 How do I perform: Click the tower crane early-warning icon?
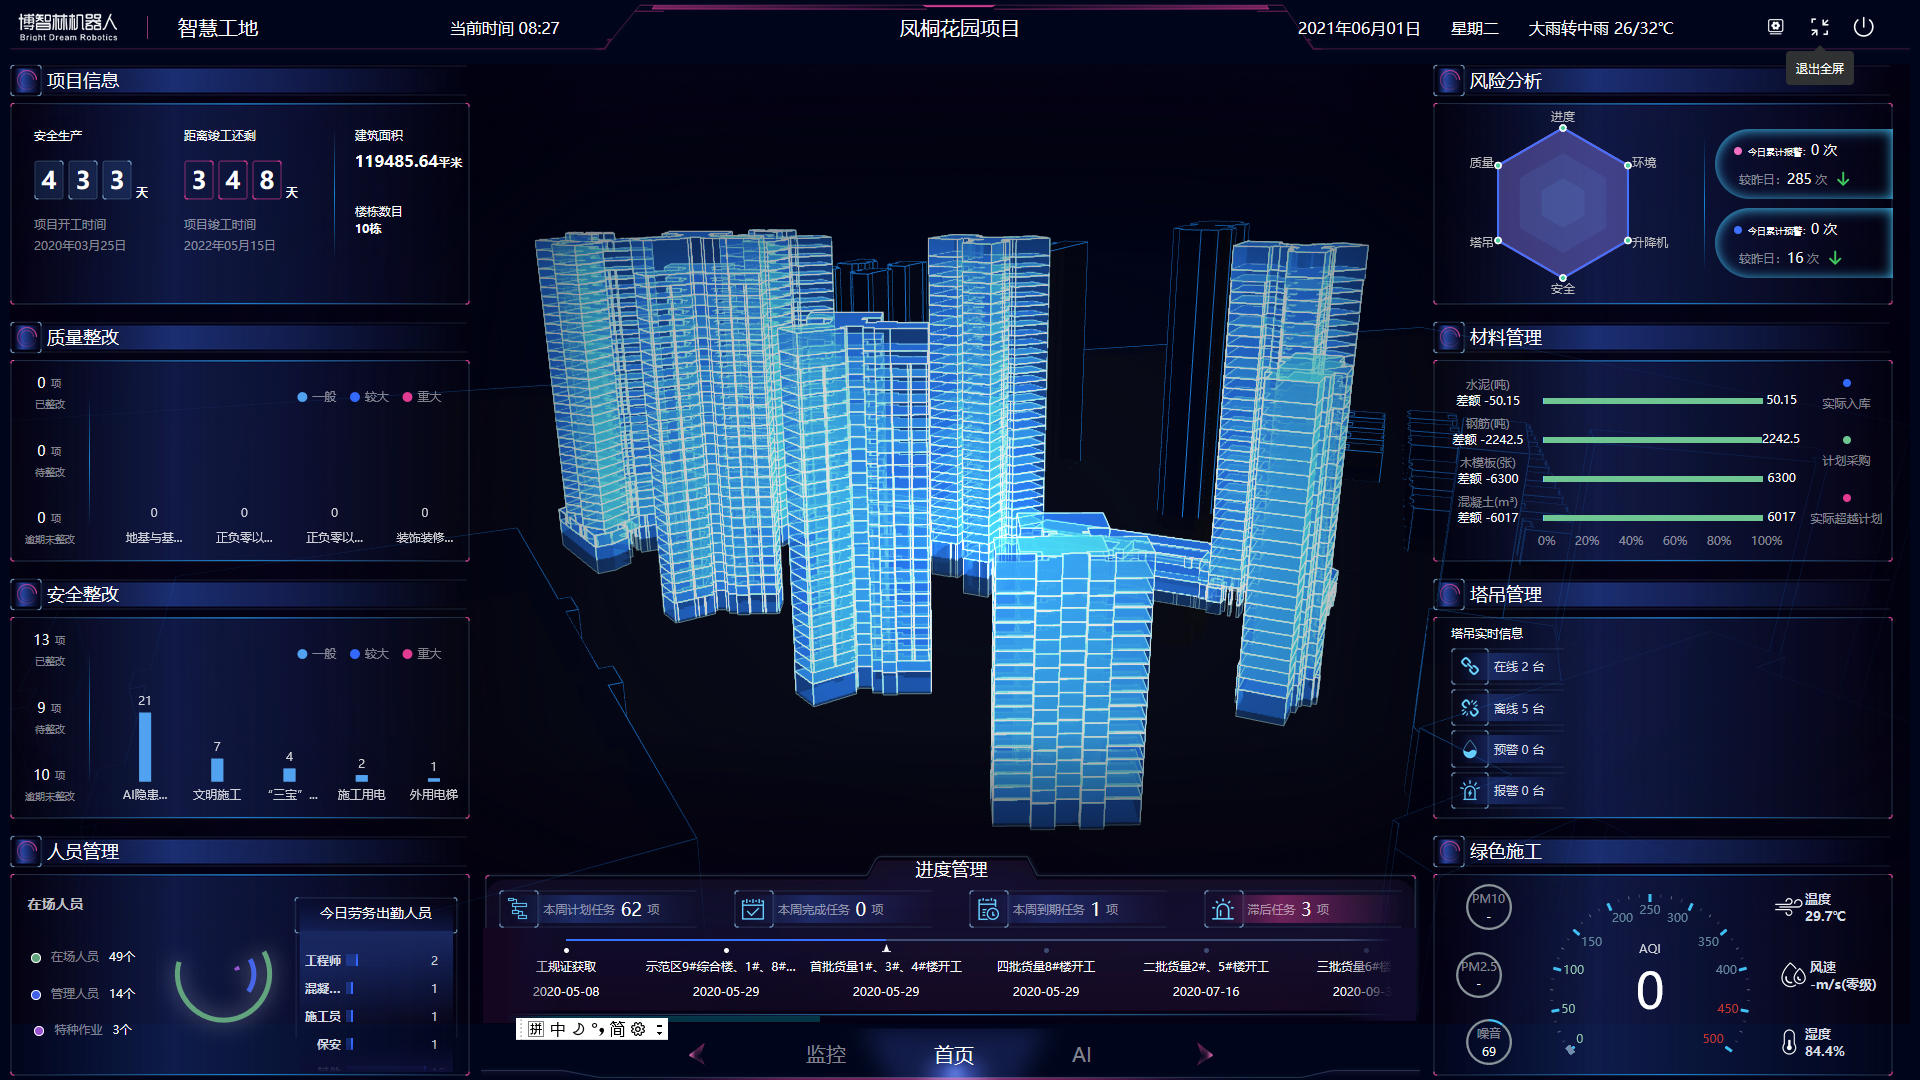coord(1469,749)
